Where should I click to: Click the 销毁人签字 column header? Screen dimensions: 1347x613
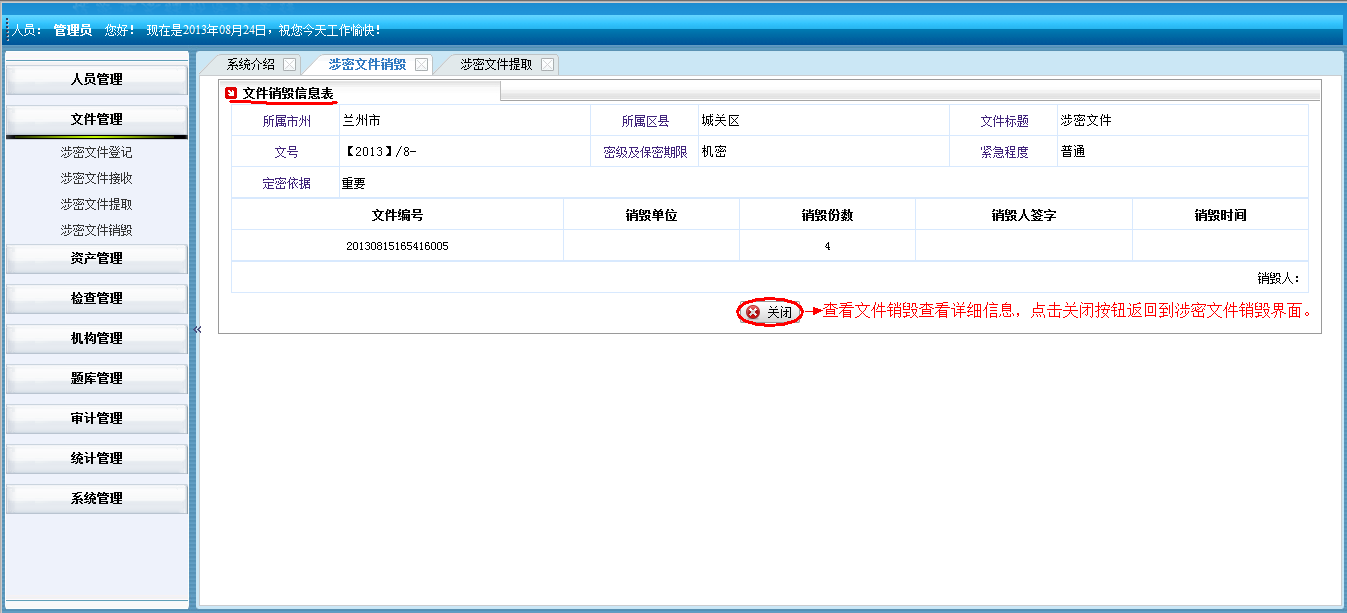pyautogui.click(x=1024, y=215)
